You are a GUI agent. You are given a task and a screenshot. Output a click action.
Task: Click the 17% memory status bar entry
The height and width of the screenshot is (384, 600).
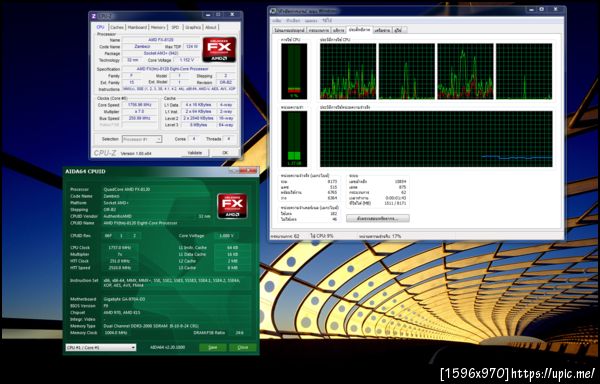tap(380, 236)
